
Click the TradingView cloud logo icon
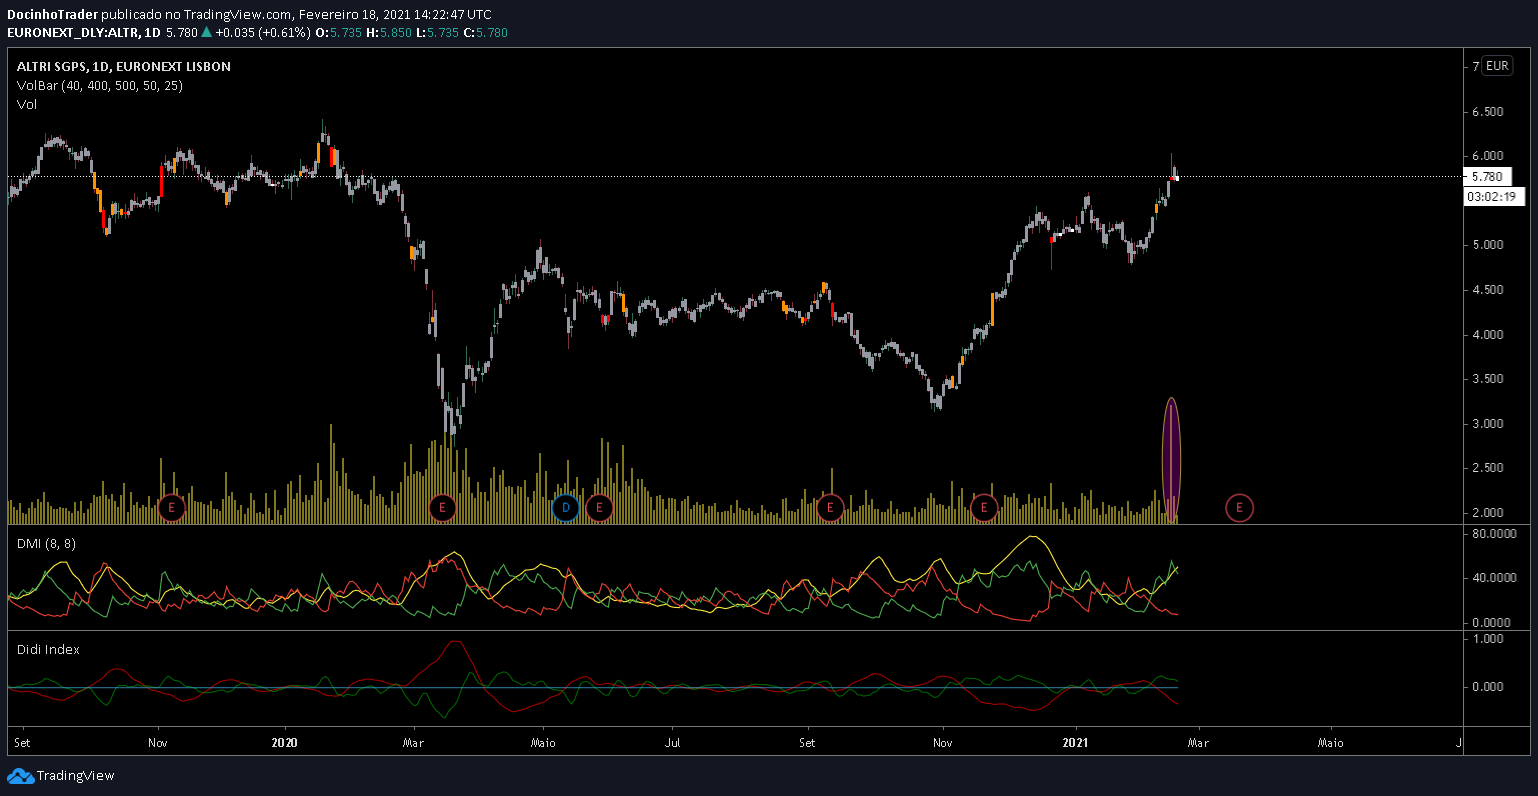click(20, 776)
